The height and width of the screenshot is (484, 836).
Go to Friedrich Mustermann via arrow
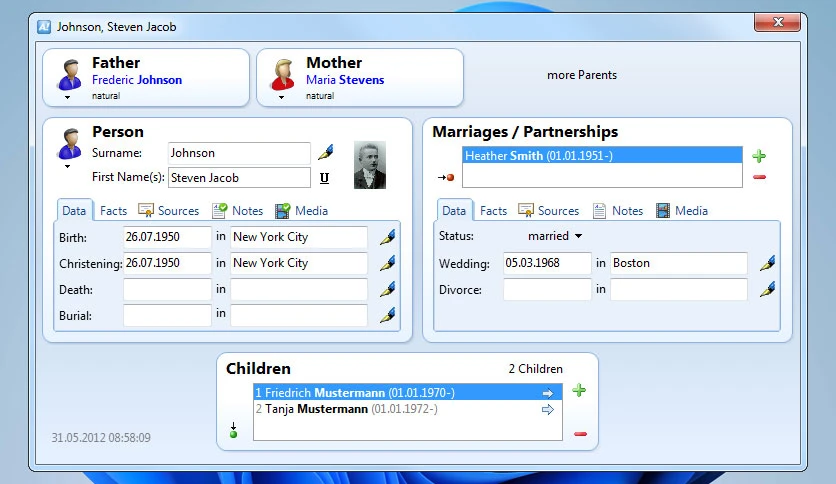click(548, 393)
